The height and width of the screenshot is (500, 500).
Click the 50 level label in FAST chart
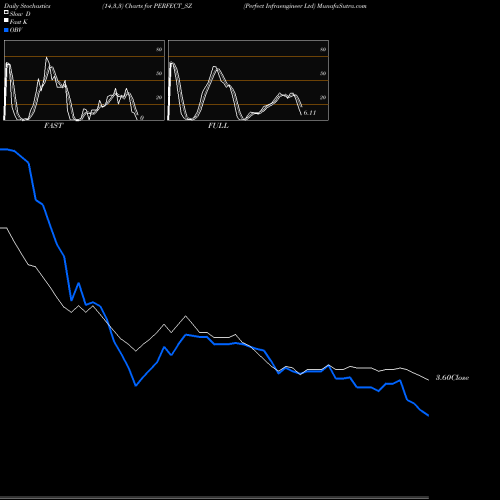(159, 73)
